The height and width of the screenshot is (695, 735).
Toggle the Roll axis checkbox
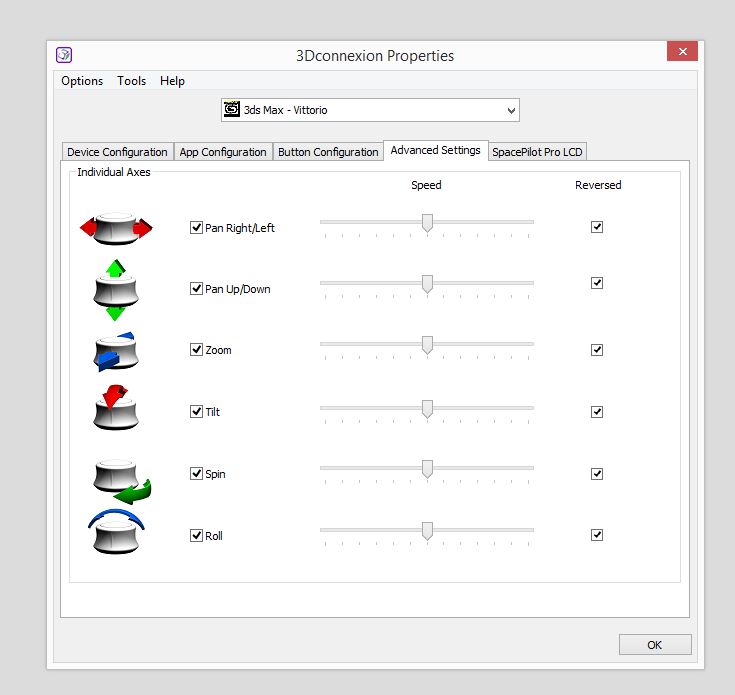196,535
